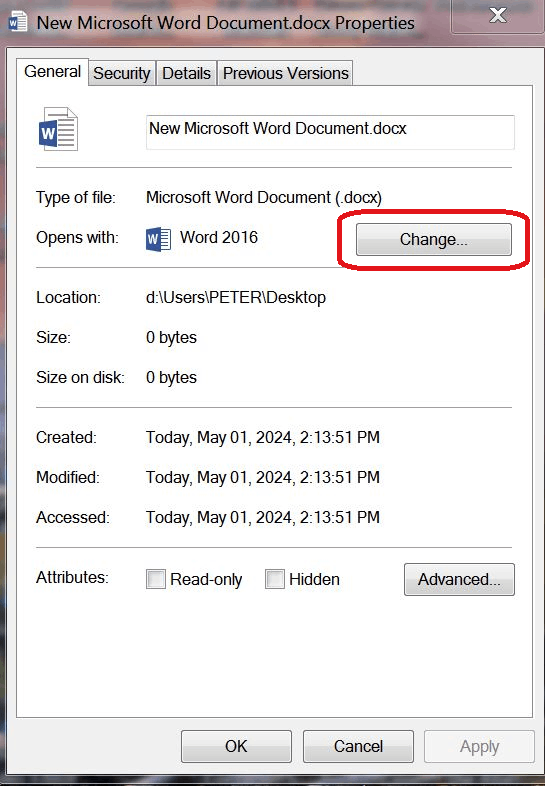Viewport: 545px width, 786px height.
Task: Click the 'Type of file:' label
Action: click(x=76, y=198)
